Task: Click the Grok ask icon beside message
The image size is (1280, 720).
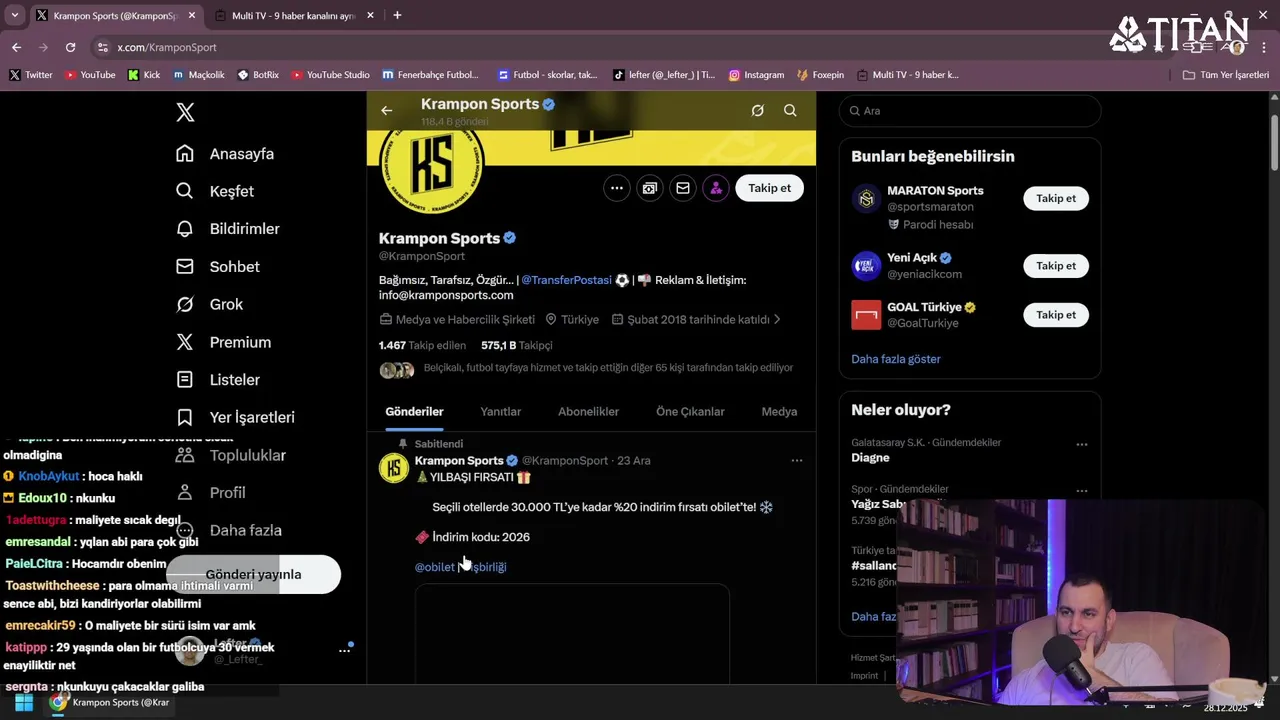Action: pyautogui.click(x=650, y=188)
